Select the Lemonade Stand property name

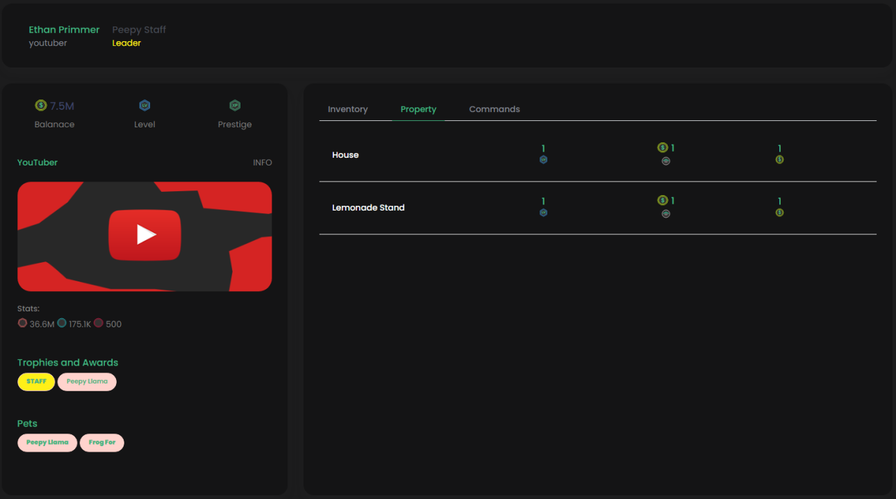(368, 207)
